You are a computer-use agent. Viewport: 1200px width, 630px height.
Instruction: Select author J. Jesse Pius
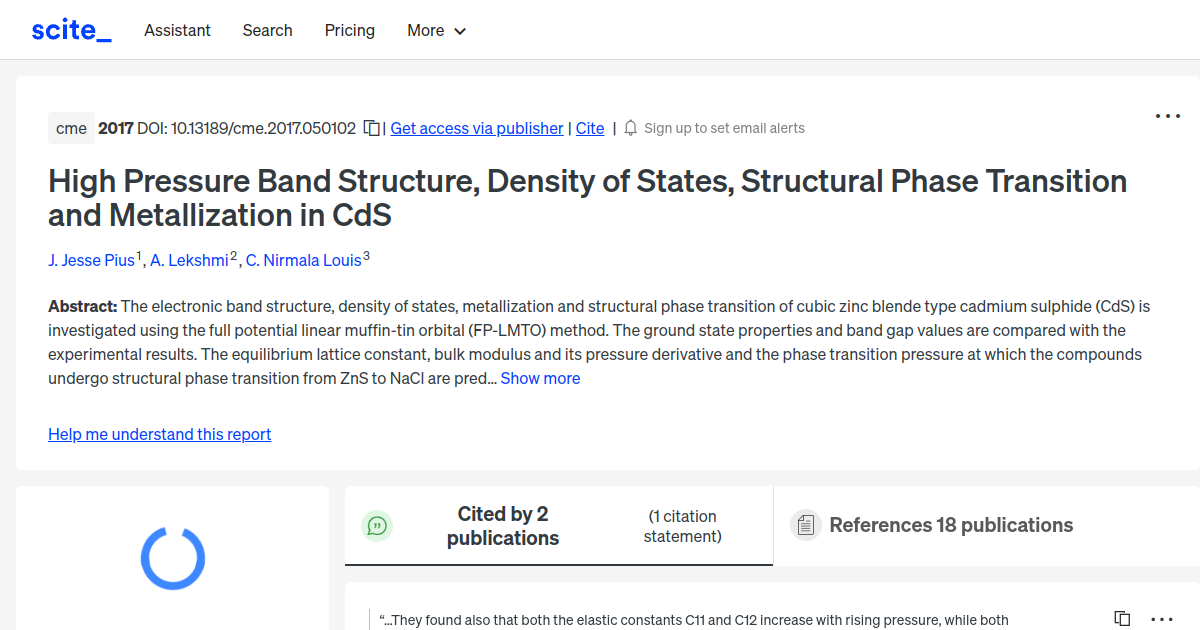click(92, 260)
